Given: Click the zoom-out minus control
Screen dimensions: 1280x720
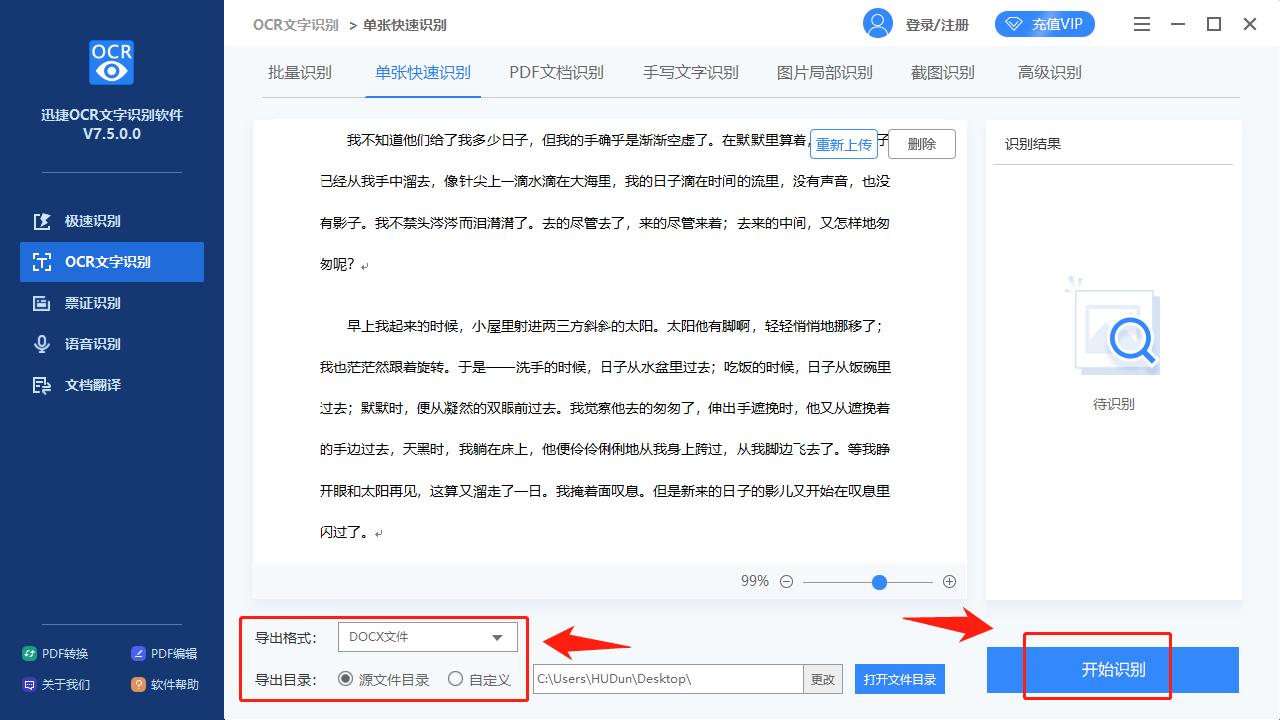Looking at the screenshot, I should [786, 580].
